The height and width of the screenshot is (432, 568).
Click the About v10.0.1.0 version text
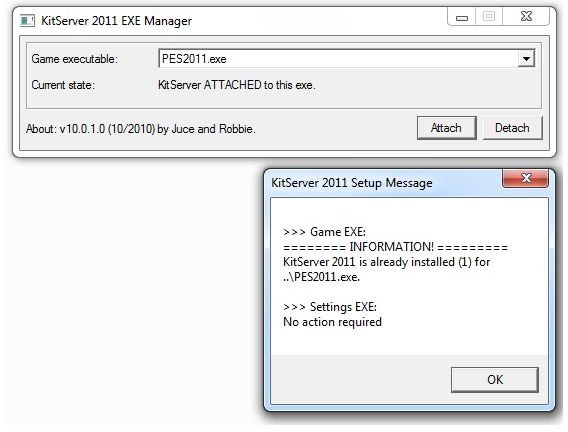[x=141, y=129]
